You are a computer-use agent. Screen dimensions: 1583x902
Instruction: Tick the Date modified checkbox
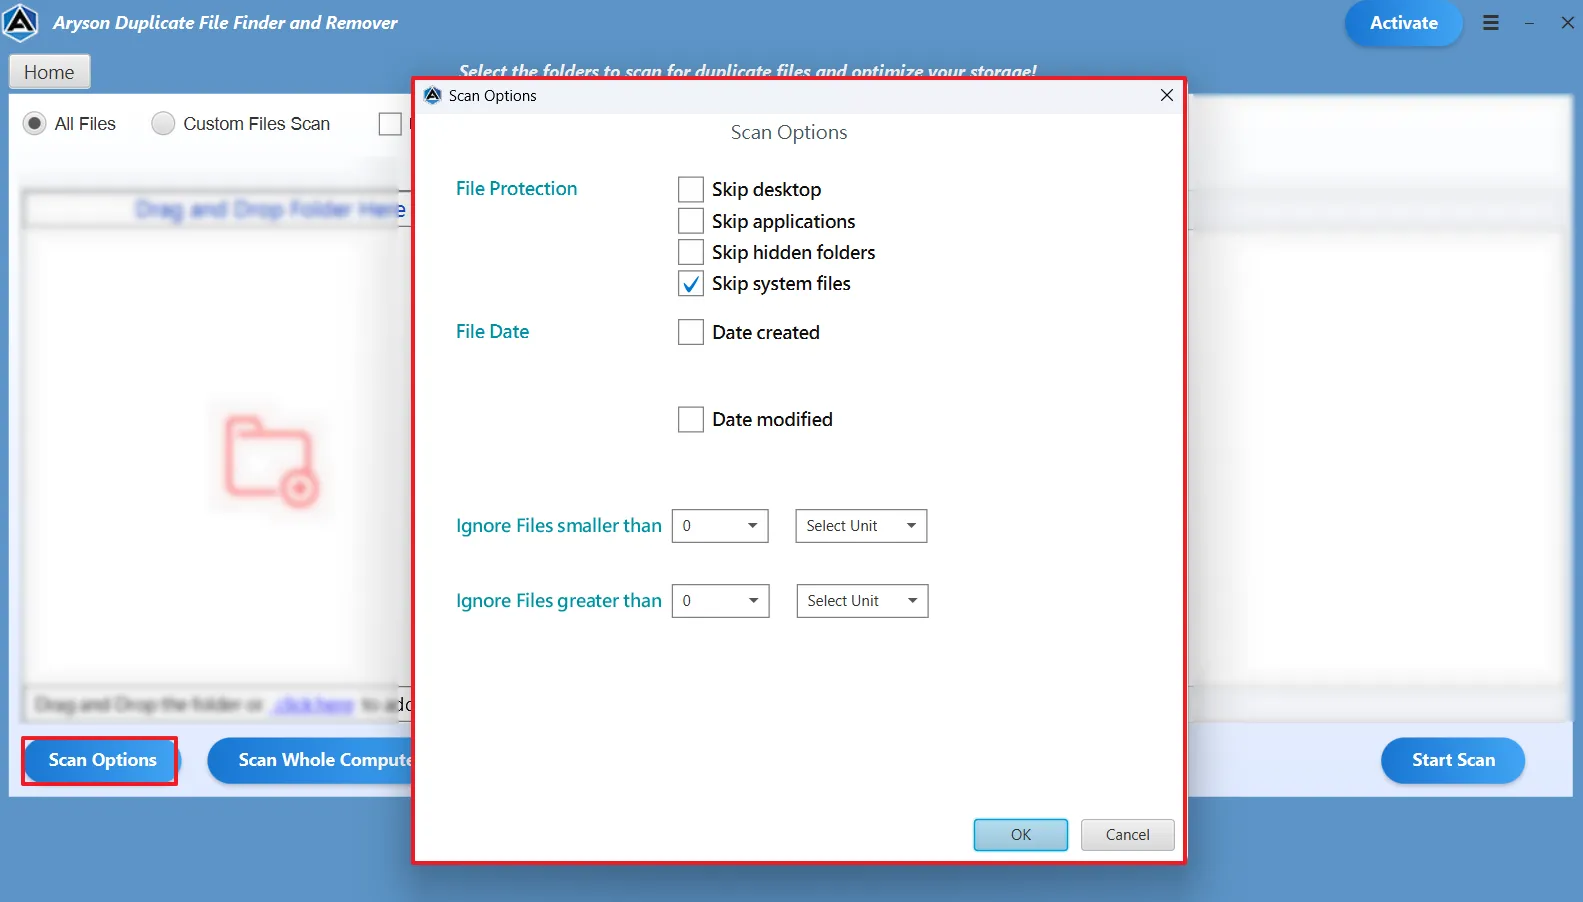pyautogui.click(x=691, y=420)
